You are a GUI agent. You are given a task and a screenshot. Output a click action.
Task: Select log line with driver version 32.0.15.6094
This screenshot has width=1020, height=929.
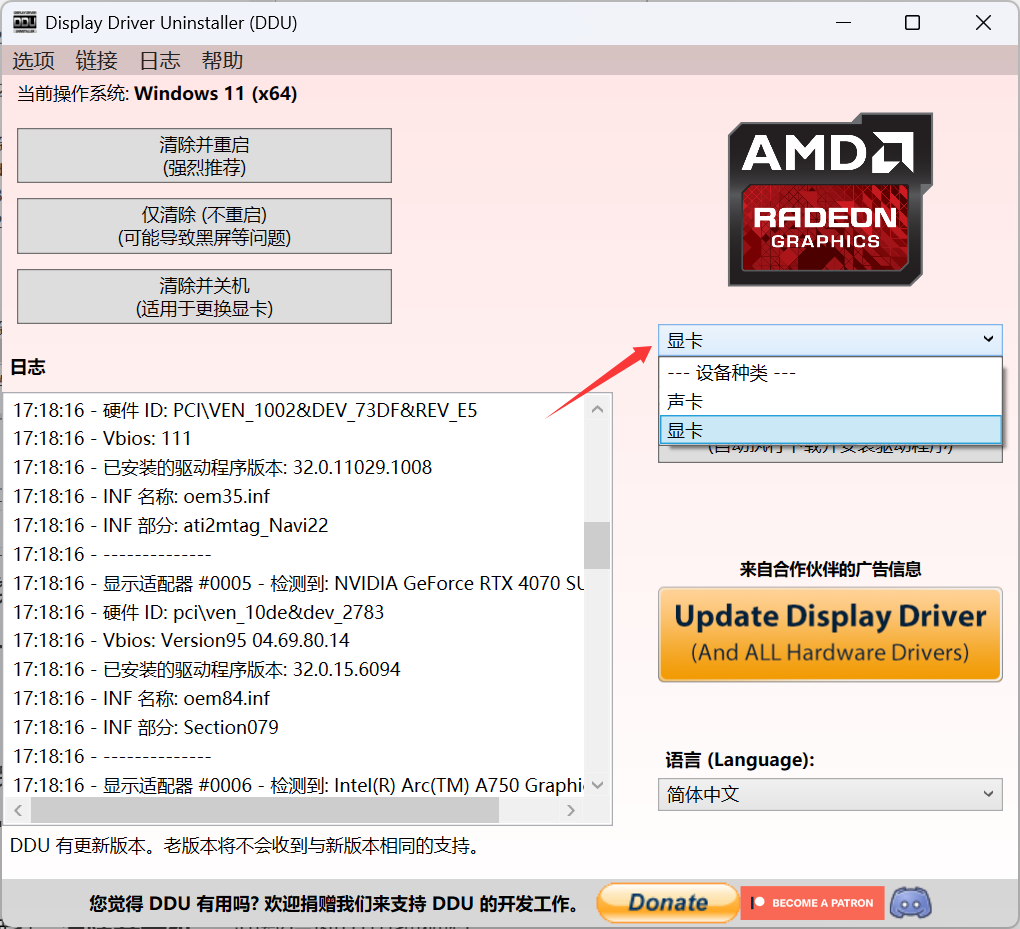[207, 669]
